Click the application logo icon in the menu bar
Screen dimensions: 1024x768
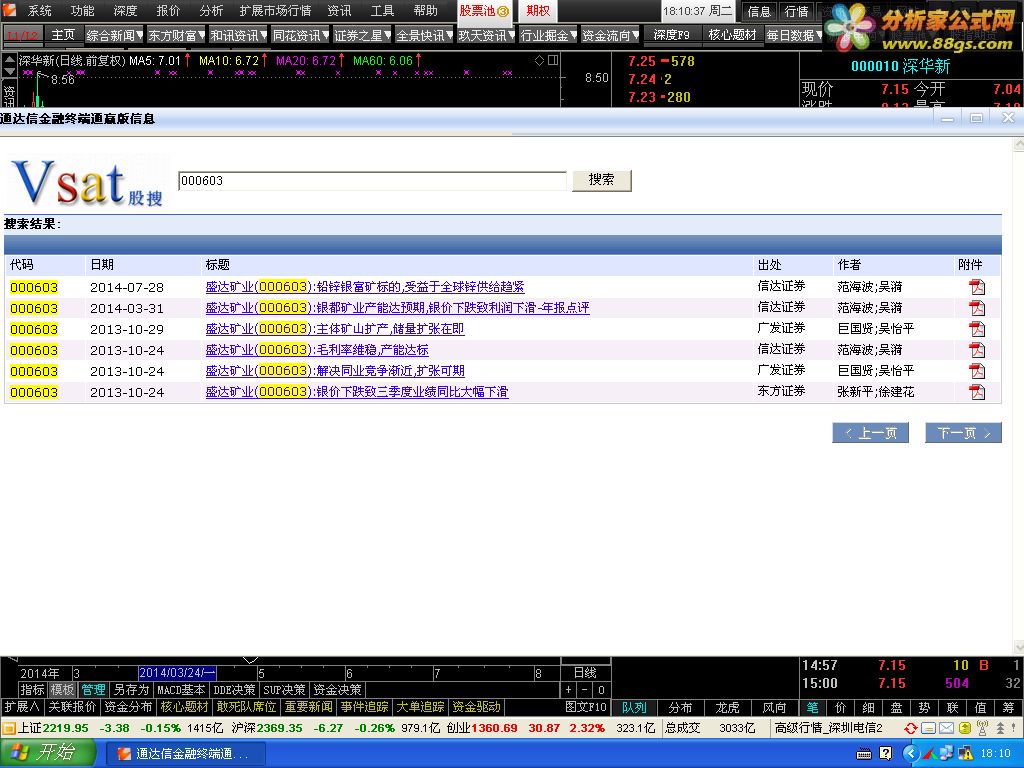[x=10, y=10]
